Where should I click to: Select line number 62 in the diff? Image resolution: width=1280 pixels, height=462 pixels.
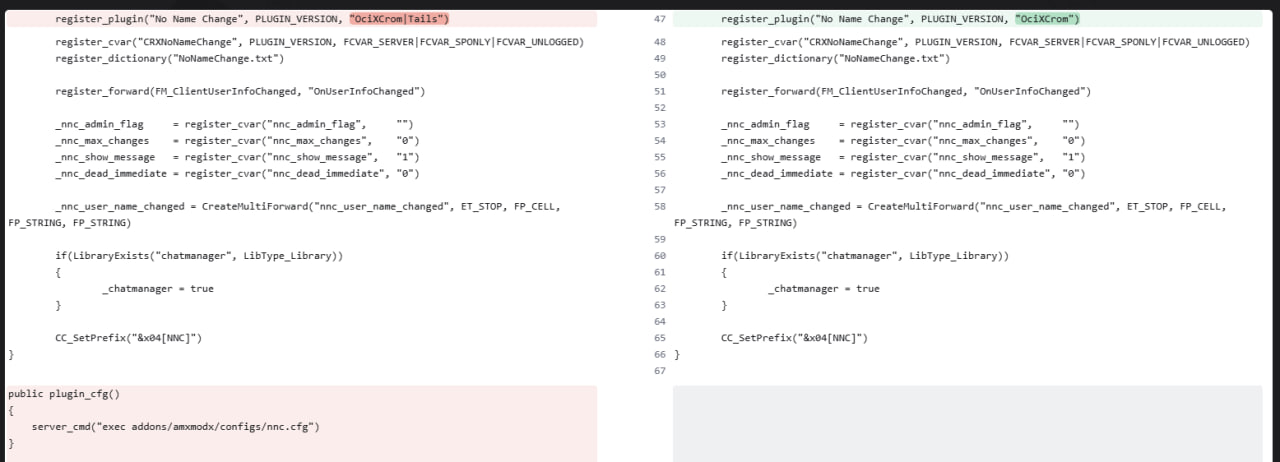[658, 289]
